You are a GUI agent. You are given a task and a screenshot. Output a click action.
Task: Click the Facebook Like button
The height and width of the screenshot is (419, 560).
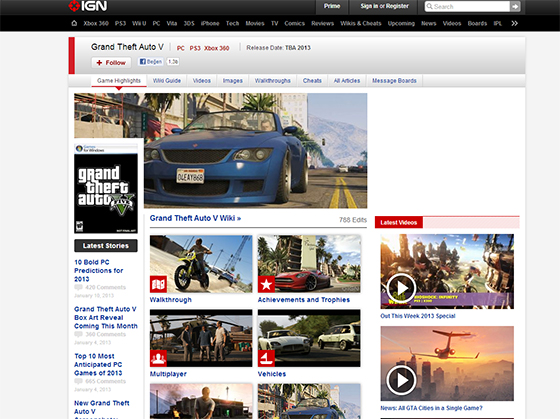151,62
